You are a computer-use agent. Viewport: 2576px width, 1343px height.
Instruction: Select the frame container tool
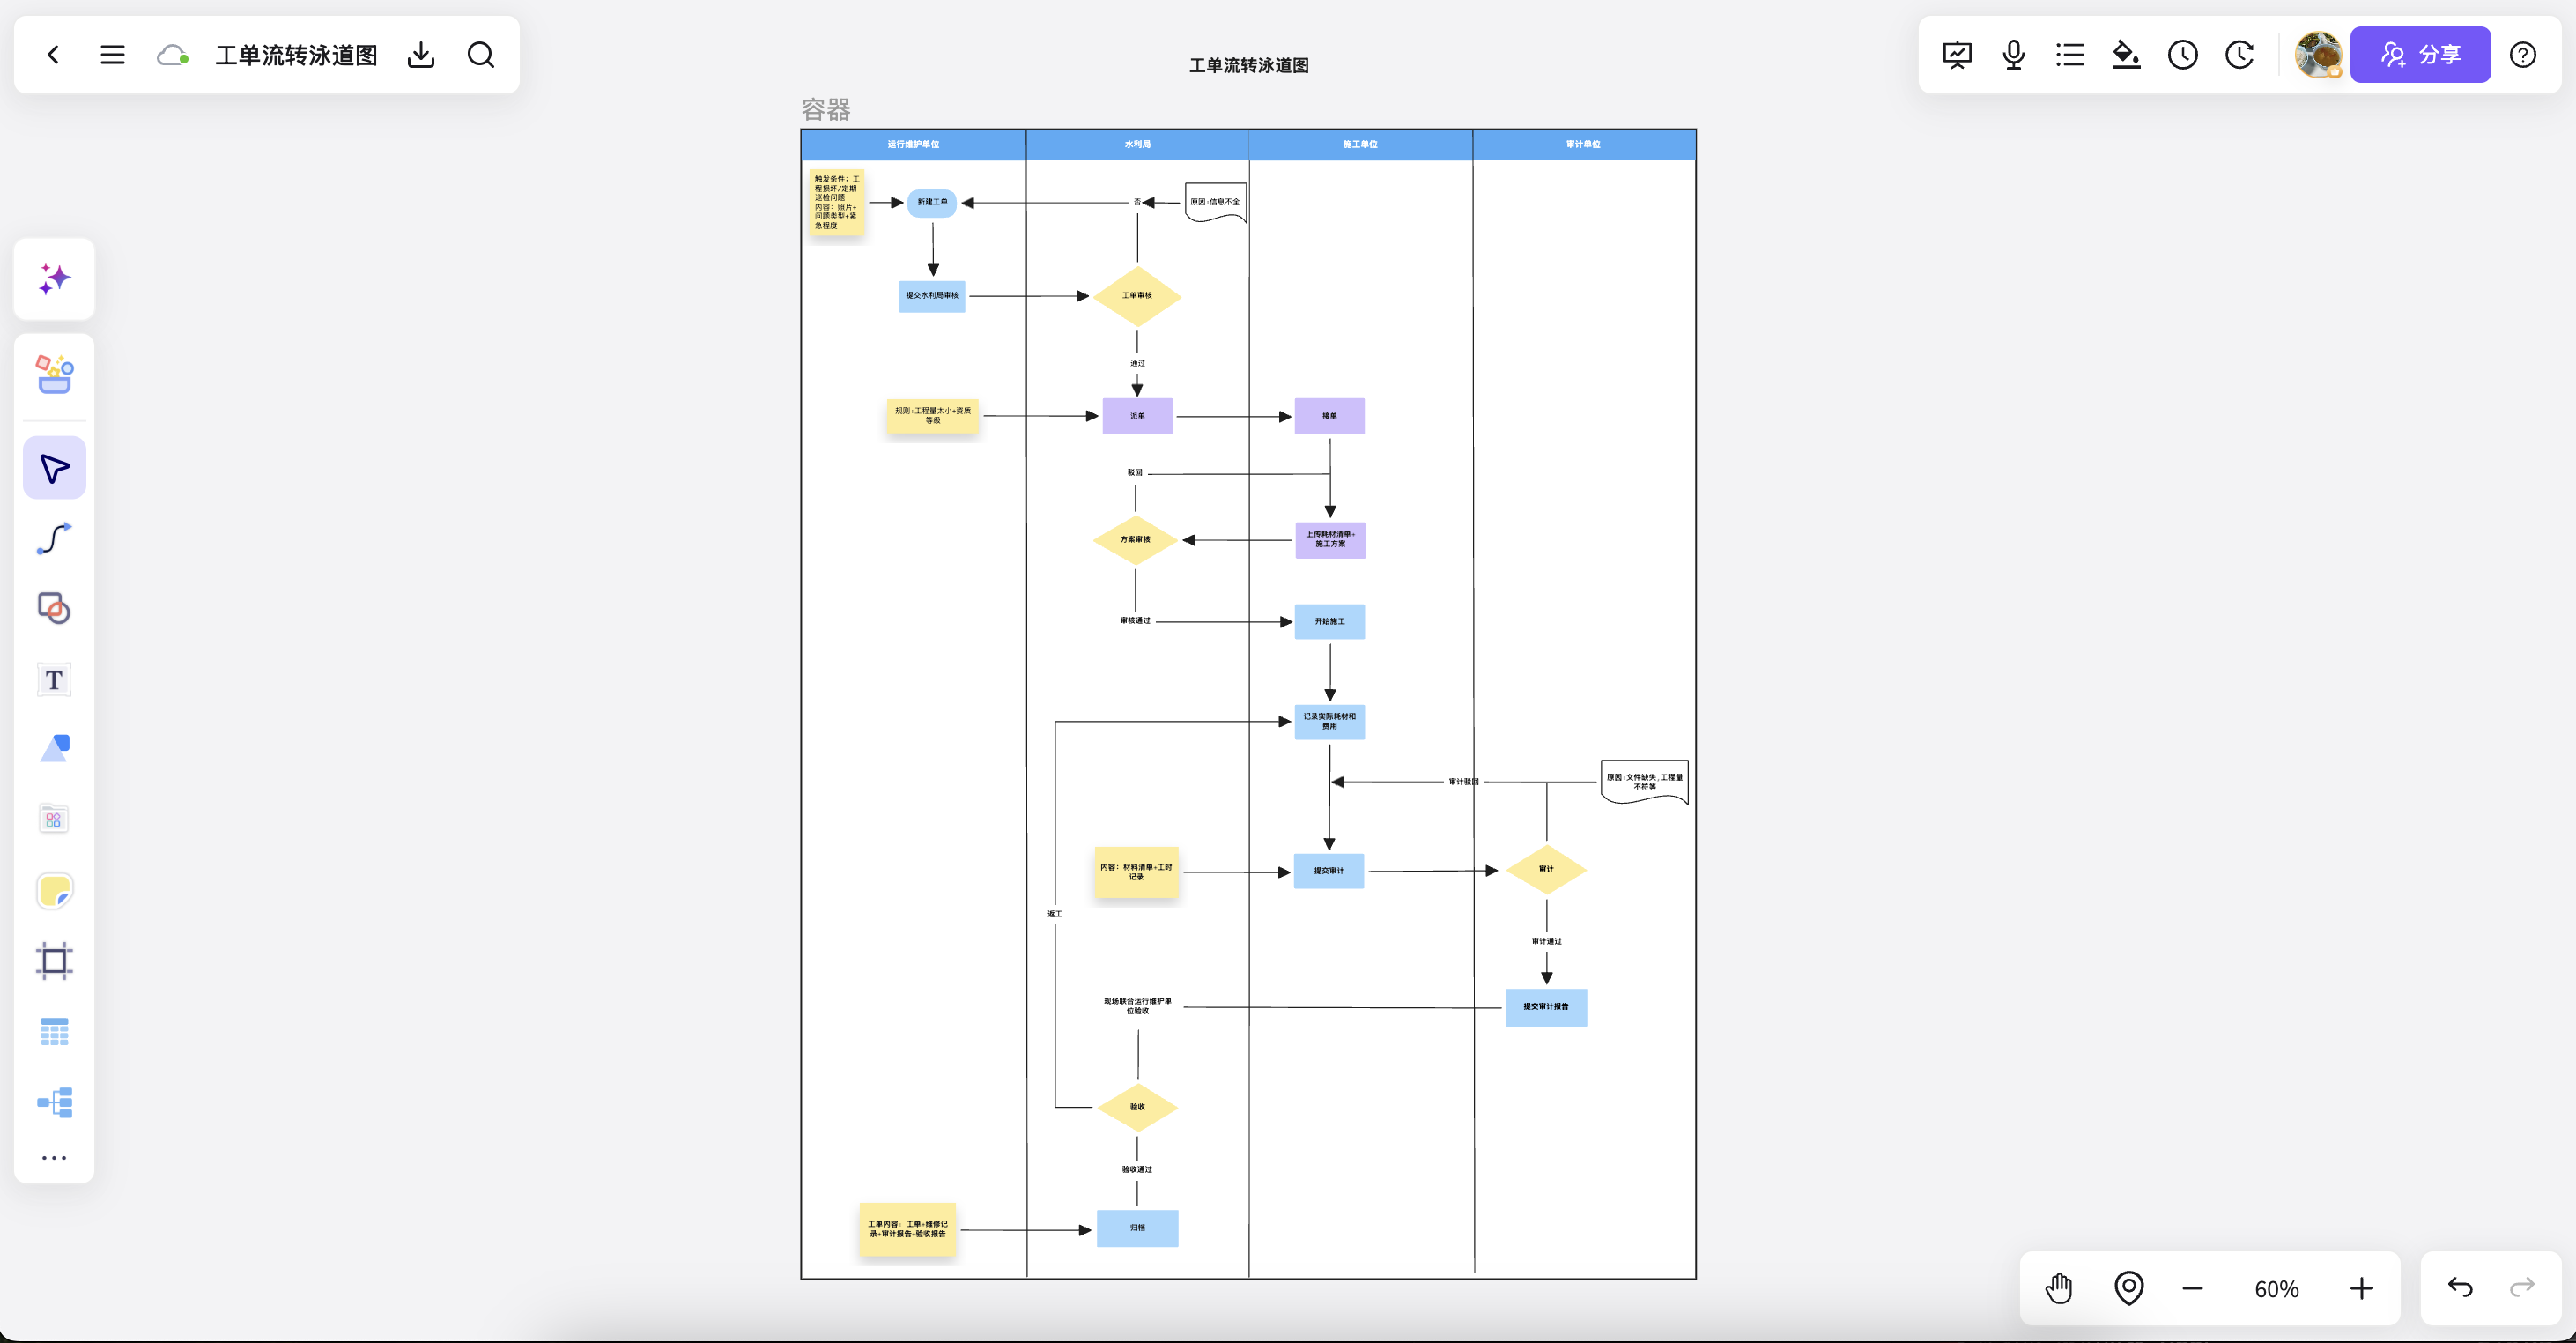[x=55, y=960]
